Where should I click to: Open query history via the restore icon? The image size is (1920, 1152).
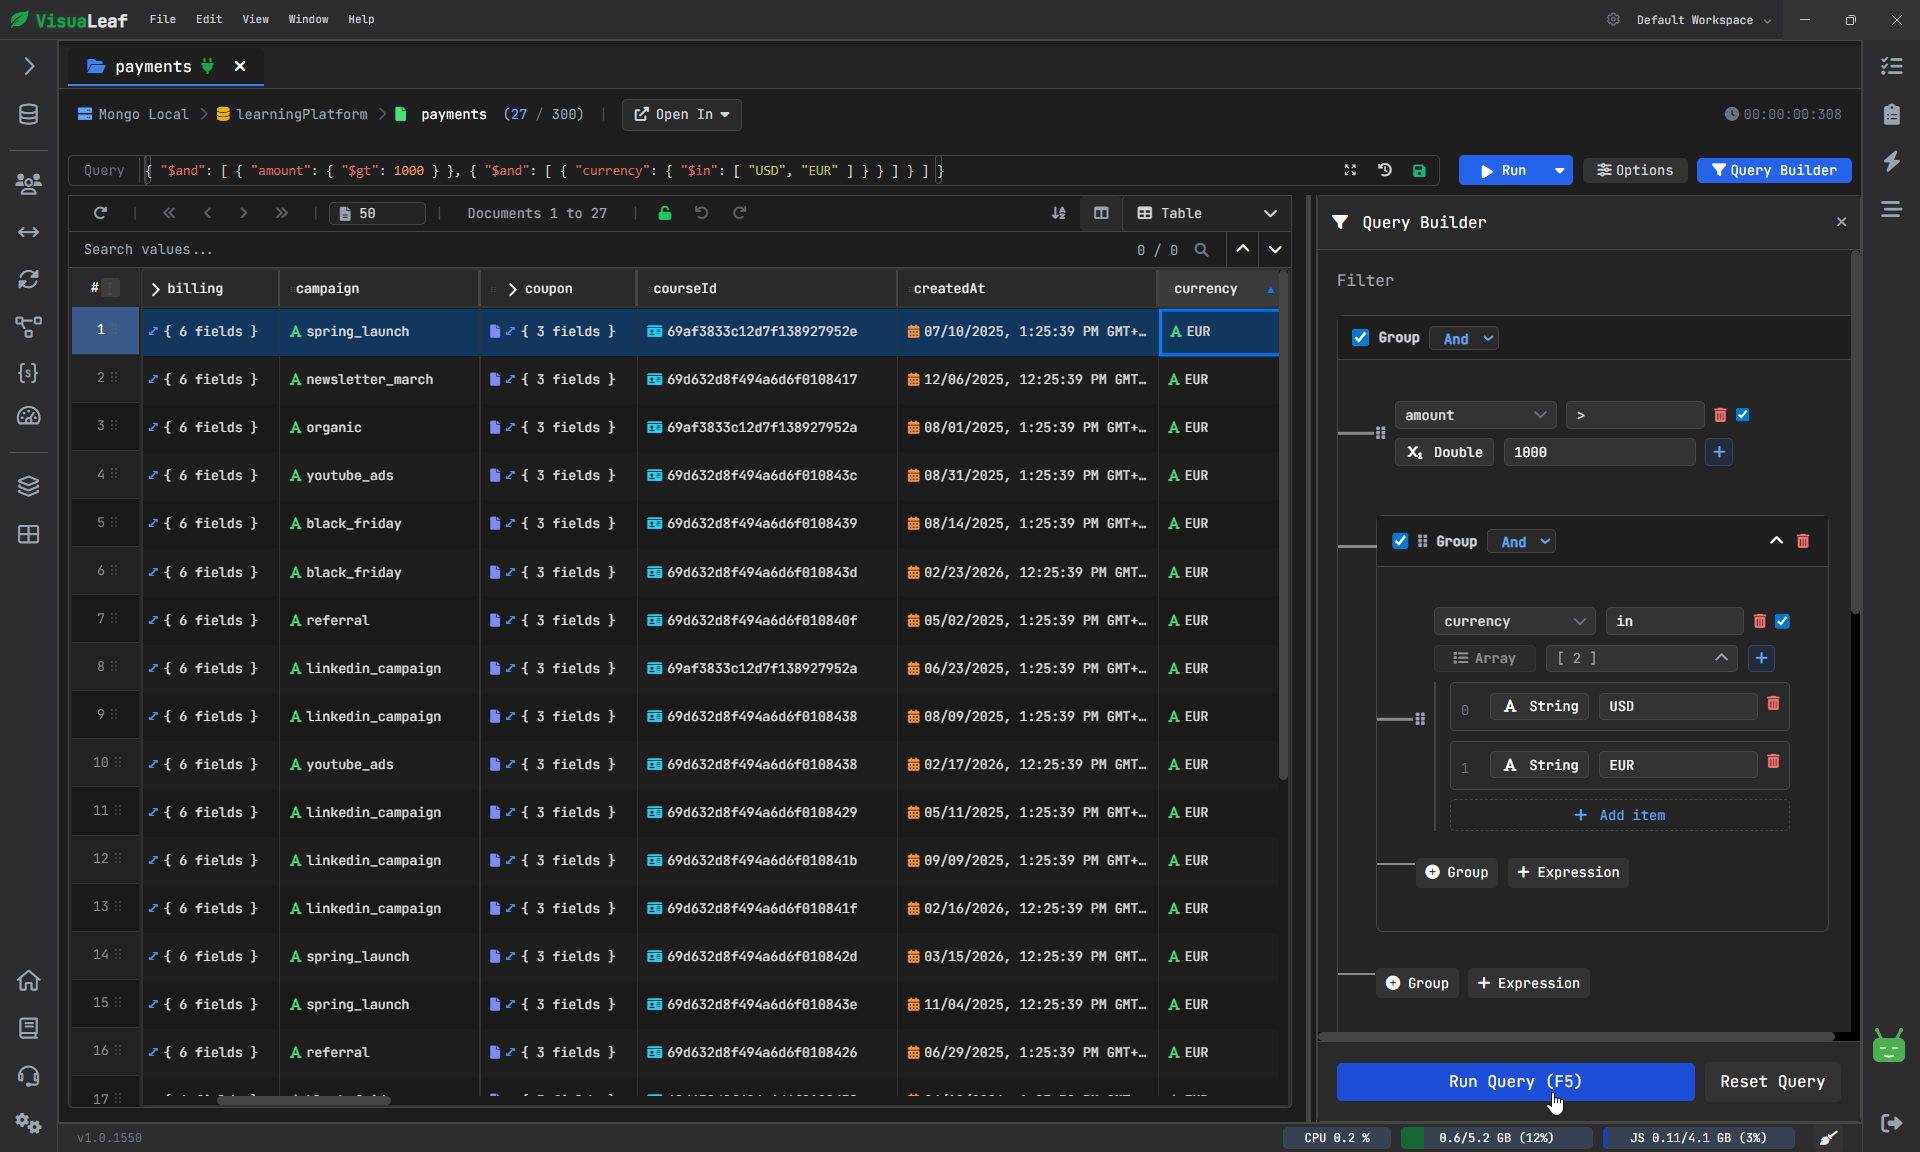click(1385, 171)
